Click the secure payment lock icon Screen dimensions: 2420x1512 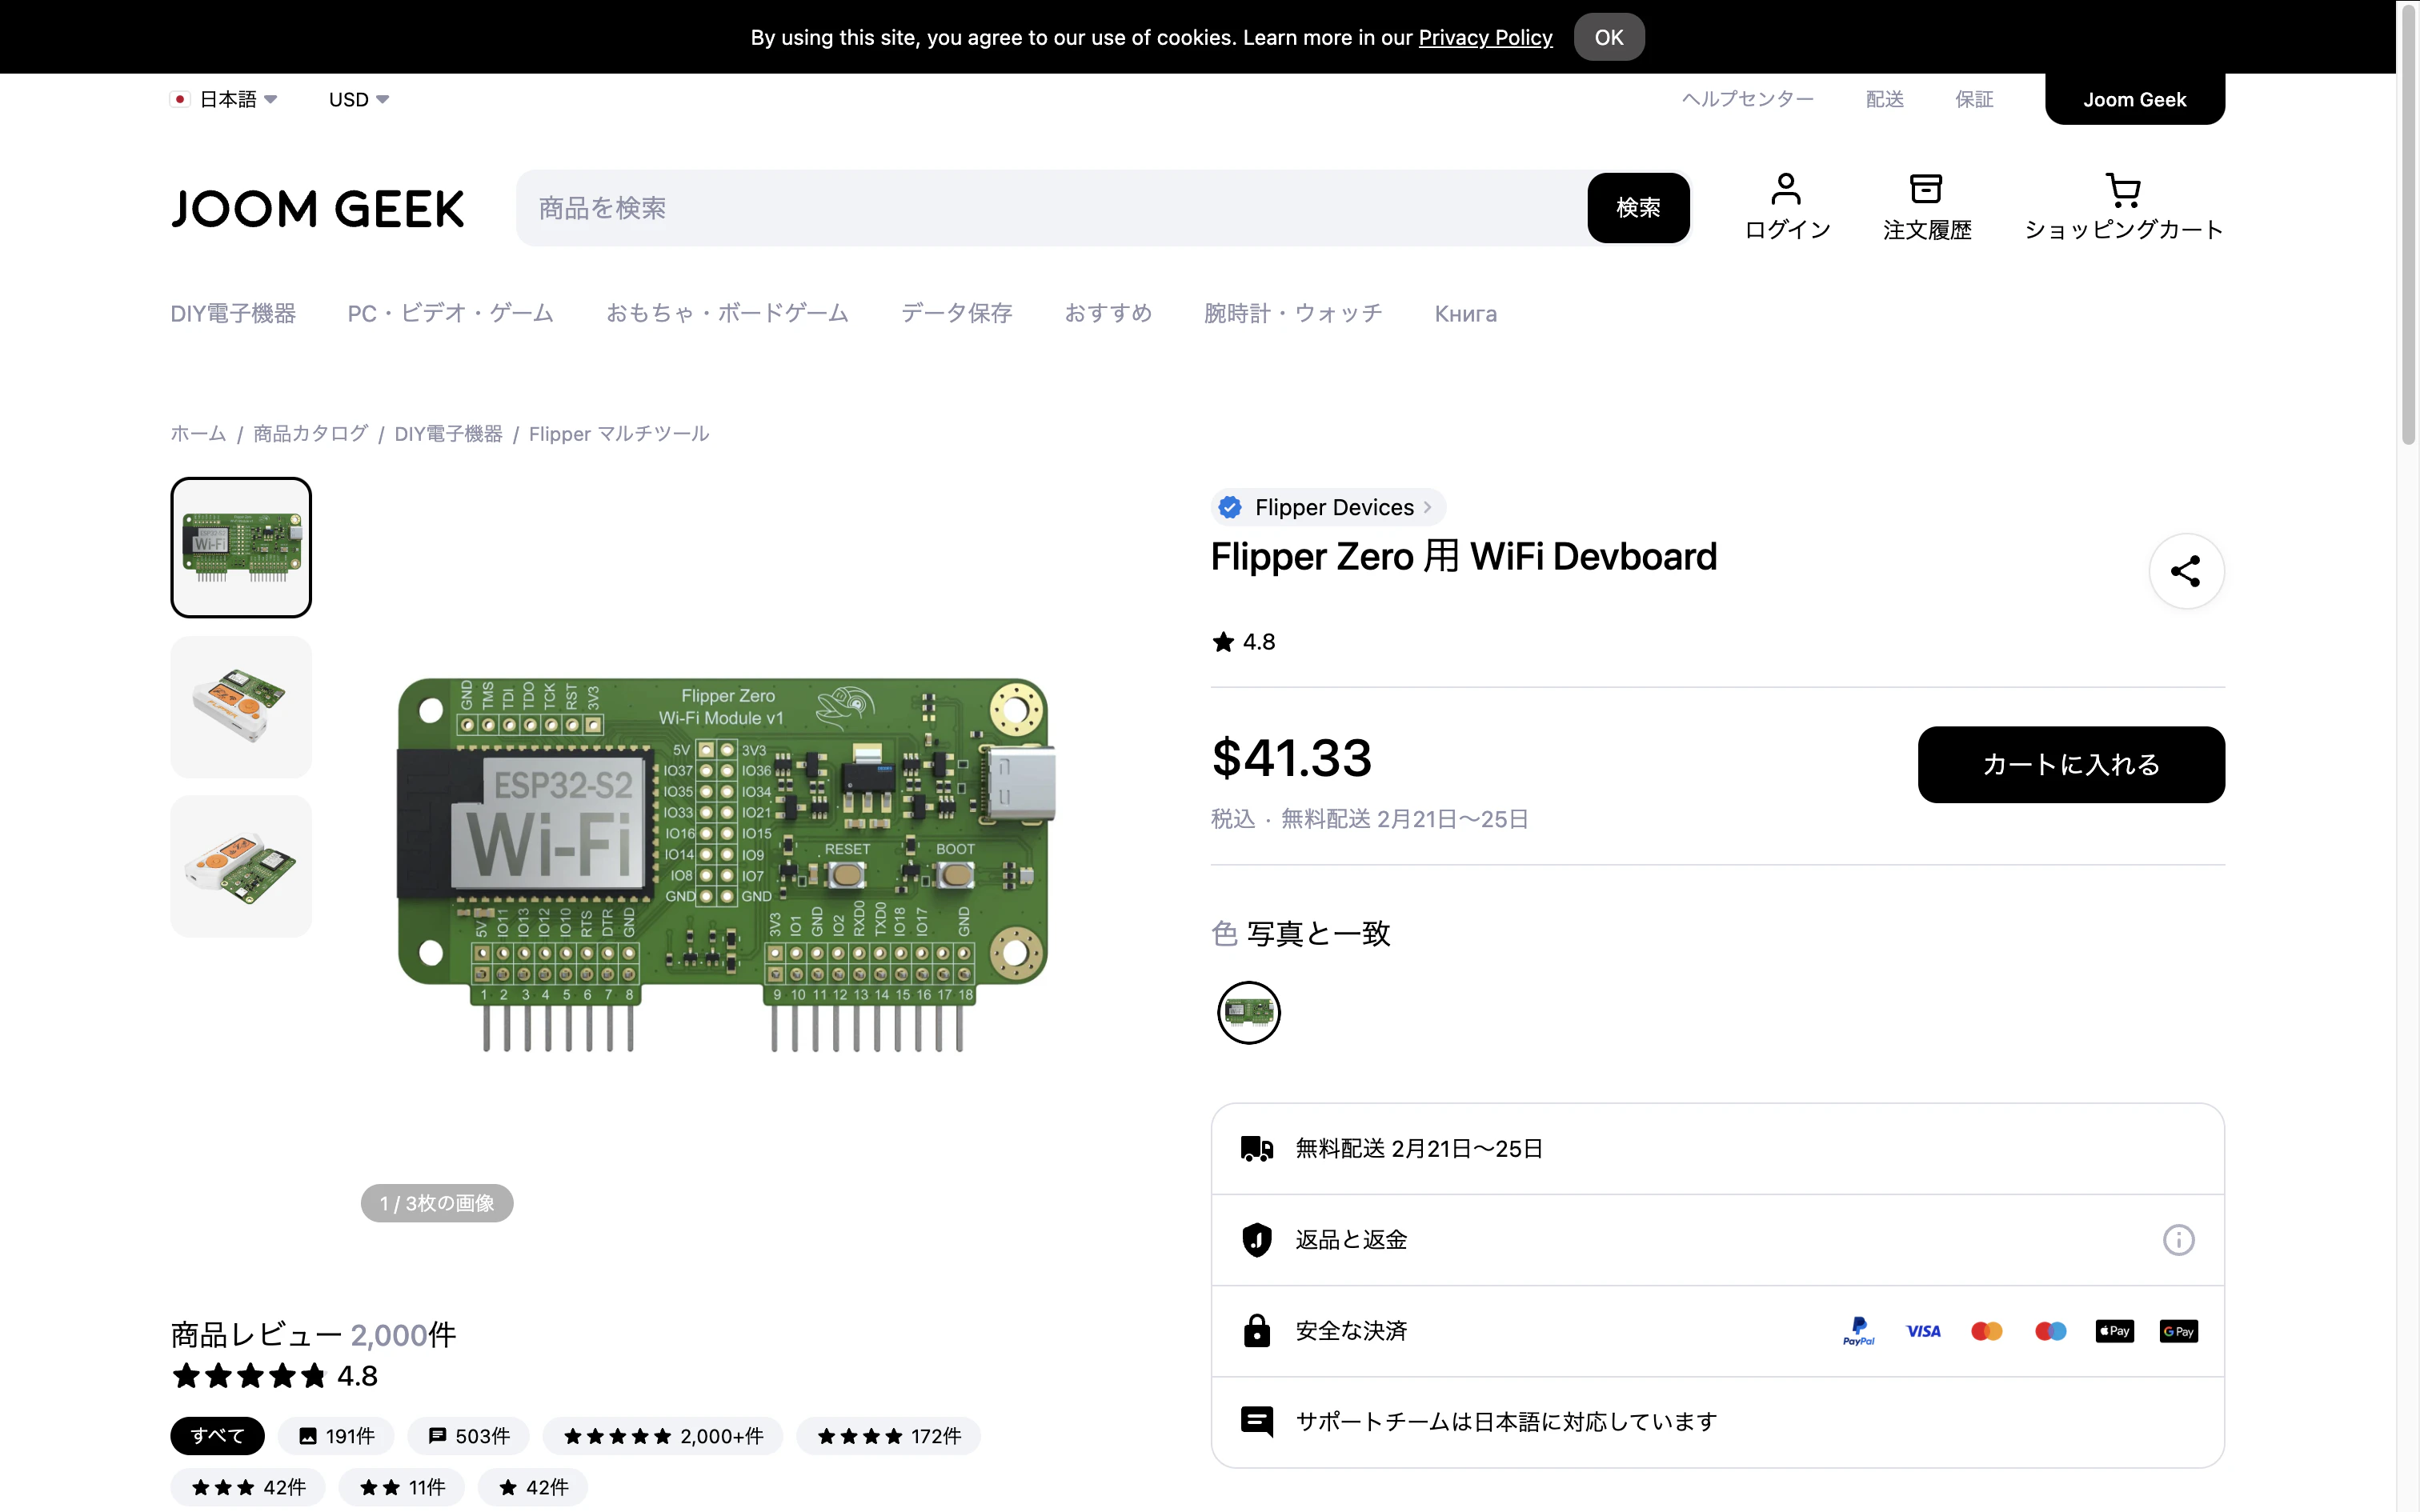click(1257, 1331)
